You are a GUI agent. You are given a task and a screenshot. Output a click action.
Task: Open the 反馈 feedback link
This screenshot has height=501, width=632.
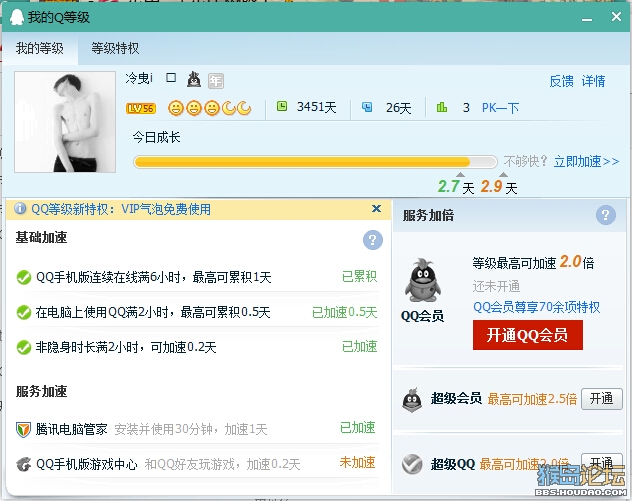tap(561, 81)
